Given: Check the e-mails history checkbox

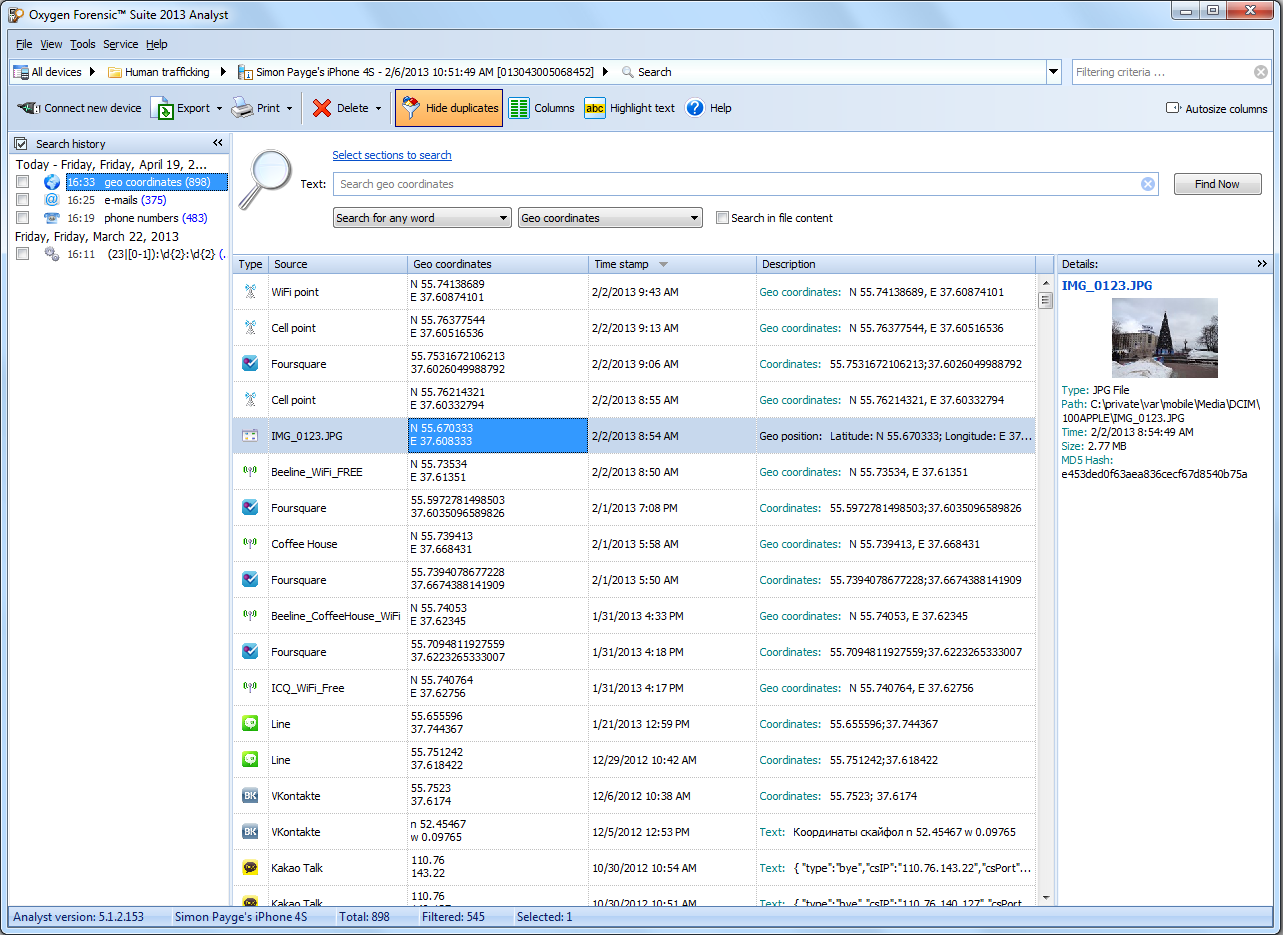Looking at the screenshot, I should point(22,200).
